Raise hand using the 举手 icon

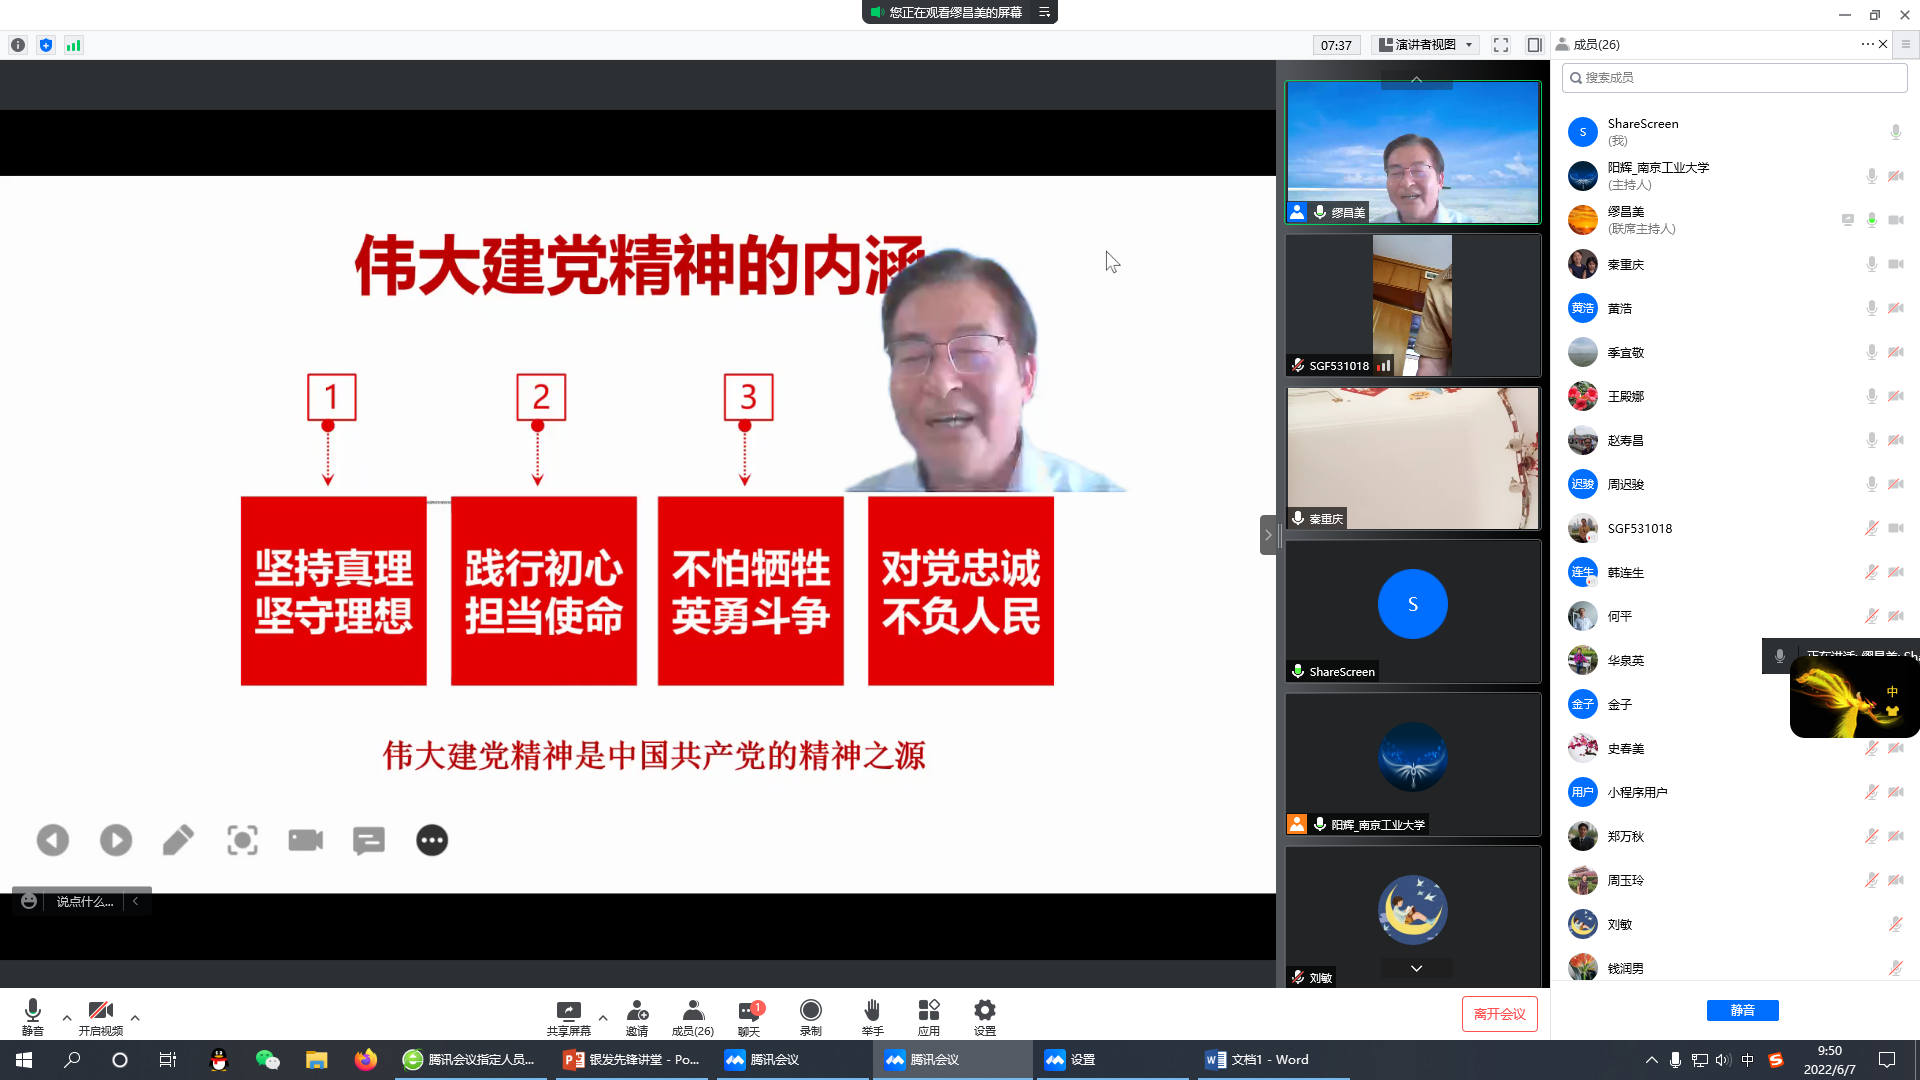coord(872,1011)
